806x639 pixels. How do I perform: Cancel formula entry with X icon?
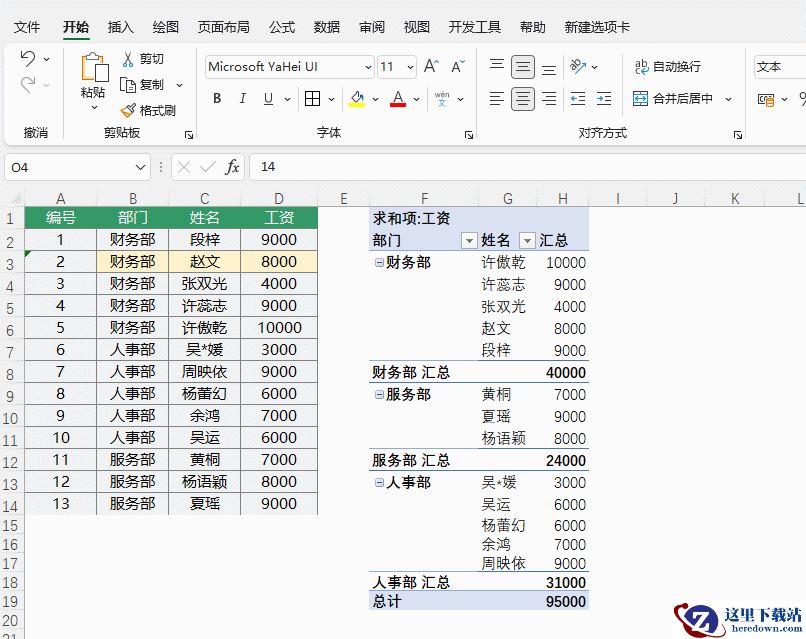click(184, 167)
